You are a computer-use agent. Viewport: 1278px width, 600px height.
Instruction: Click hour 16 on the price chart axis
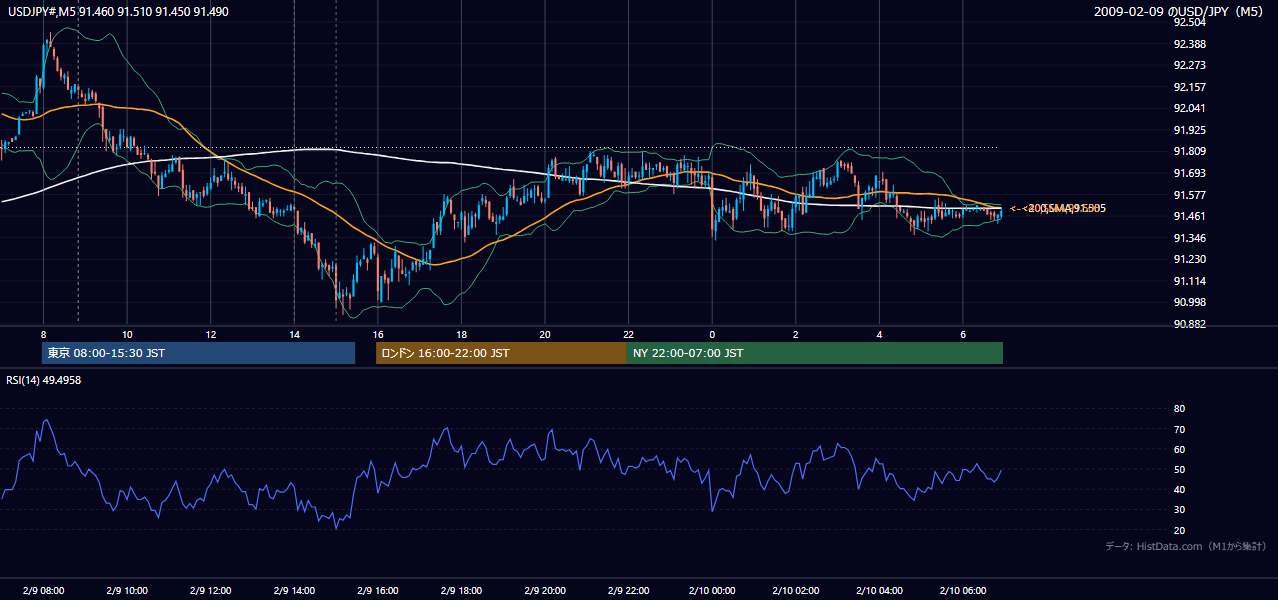(378, 334)
